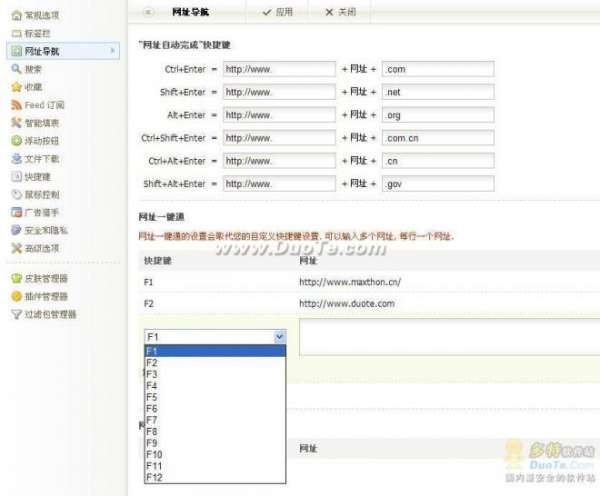600x496 pixels.
Task: Focus the Shift+Enter .net suffix field
Action: 438,92
